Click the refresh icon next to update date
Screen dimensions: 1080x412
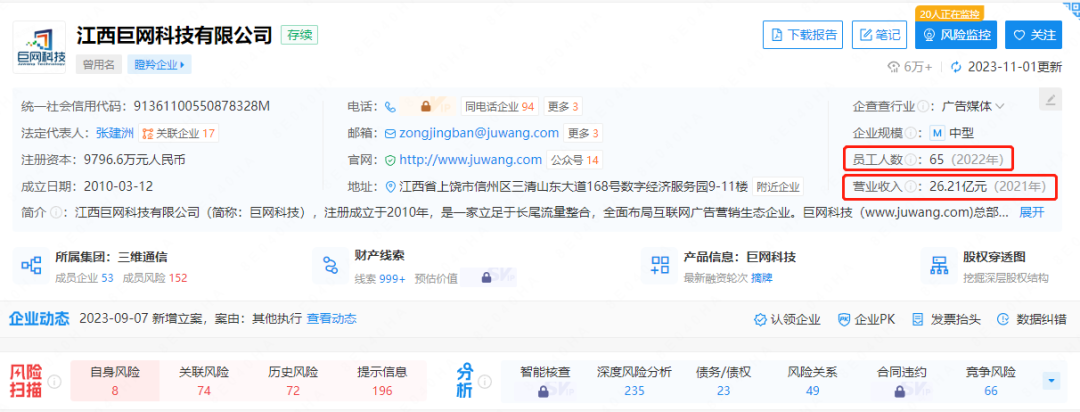coord(956,67)
